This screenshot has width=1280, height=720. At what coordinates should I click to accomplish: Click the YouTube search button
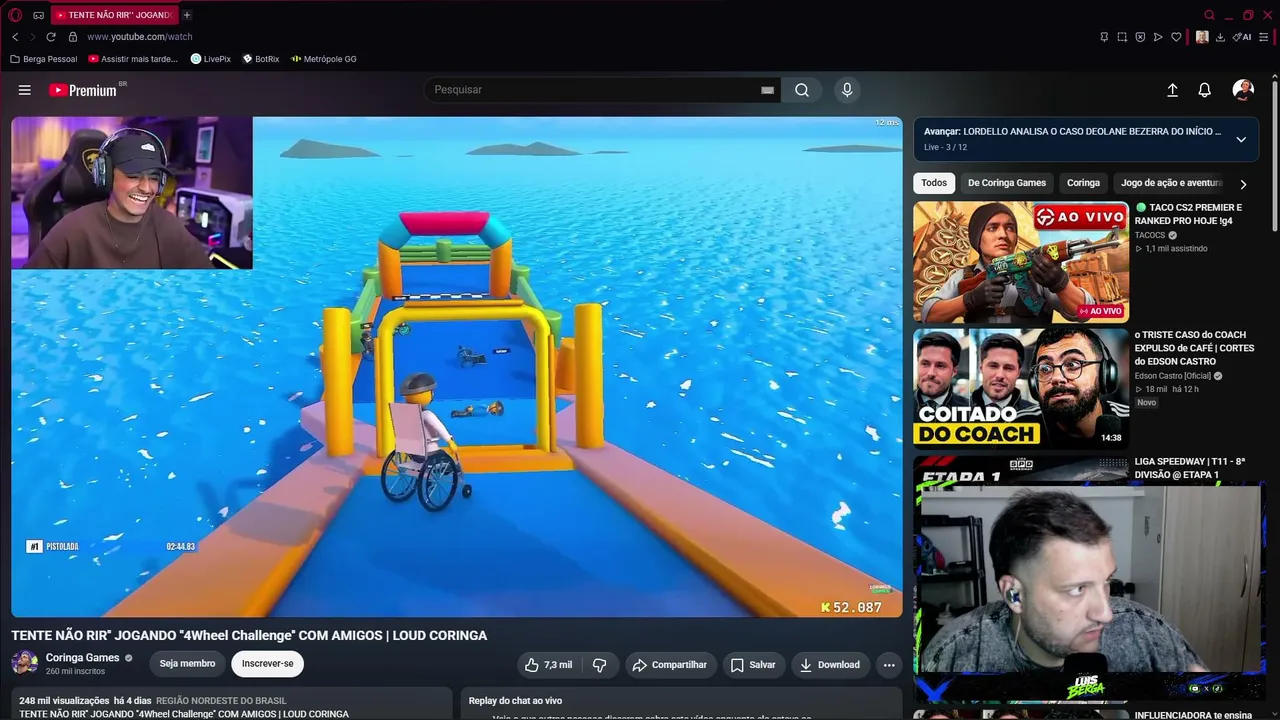[802, 90]
